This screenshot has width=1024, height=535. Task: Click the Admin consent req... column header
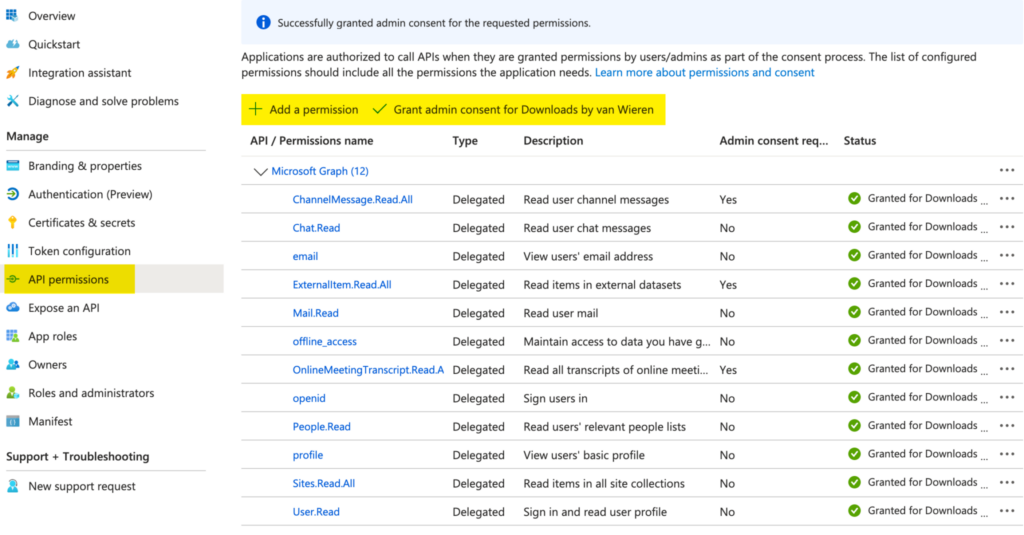tap(773, 140)
